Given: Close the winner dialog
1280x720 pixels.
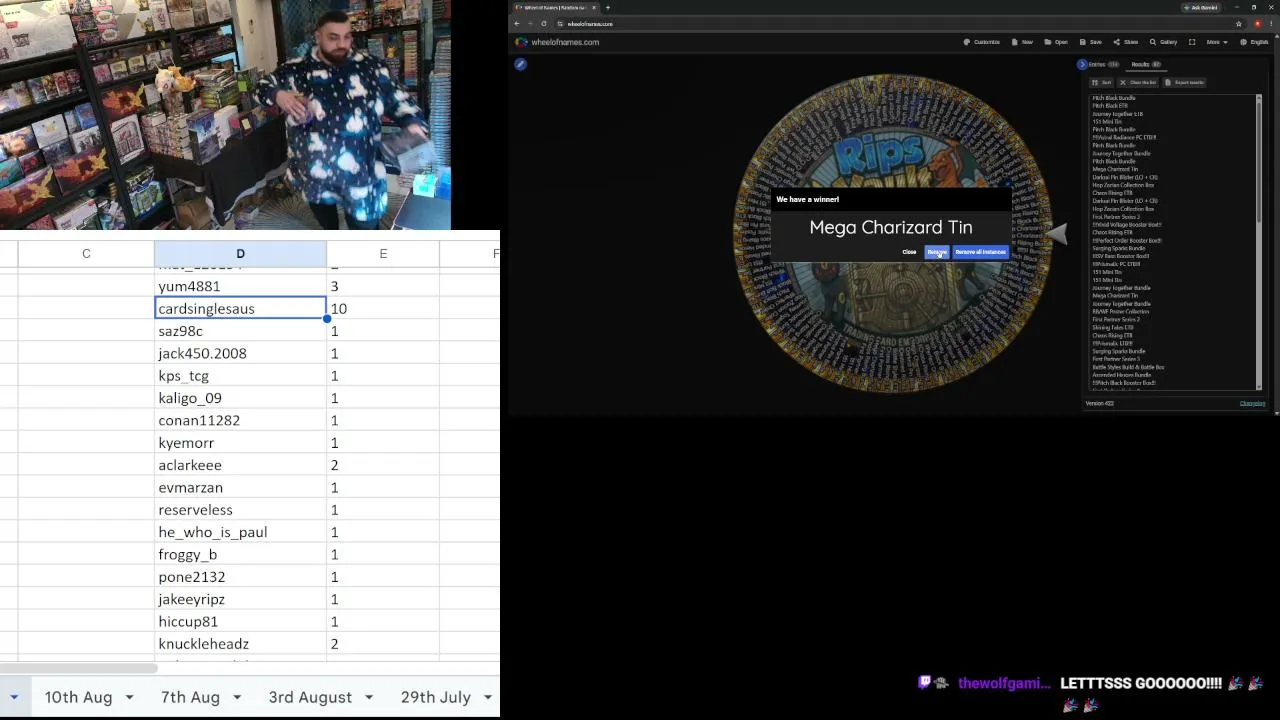Looking at the screenshot, I should click(x=909, y=252).
